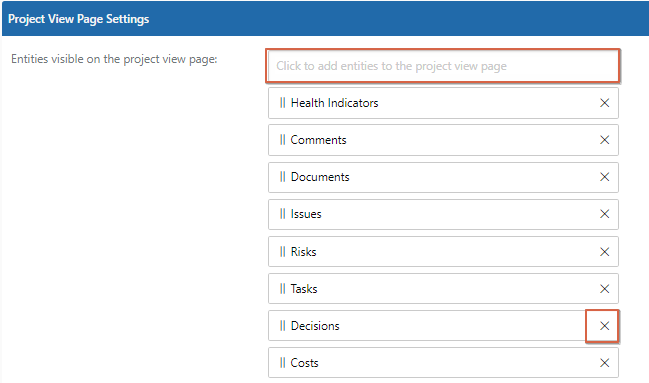Viewport: 649px width, 383px height.
Task: Remove Comments entity with X icon
Action: click(604, 140)
